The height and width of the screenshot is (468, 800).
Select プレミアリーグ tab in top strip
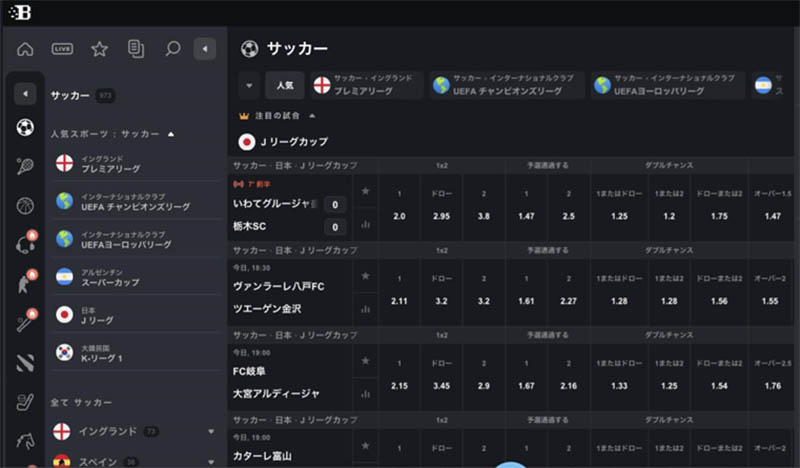click(x=367, y=85)
